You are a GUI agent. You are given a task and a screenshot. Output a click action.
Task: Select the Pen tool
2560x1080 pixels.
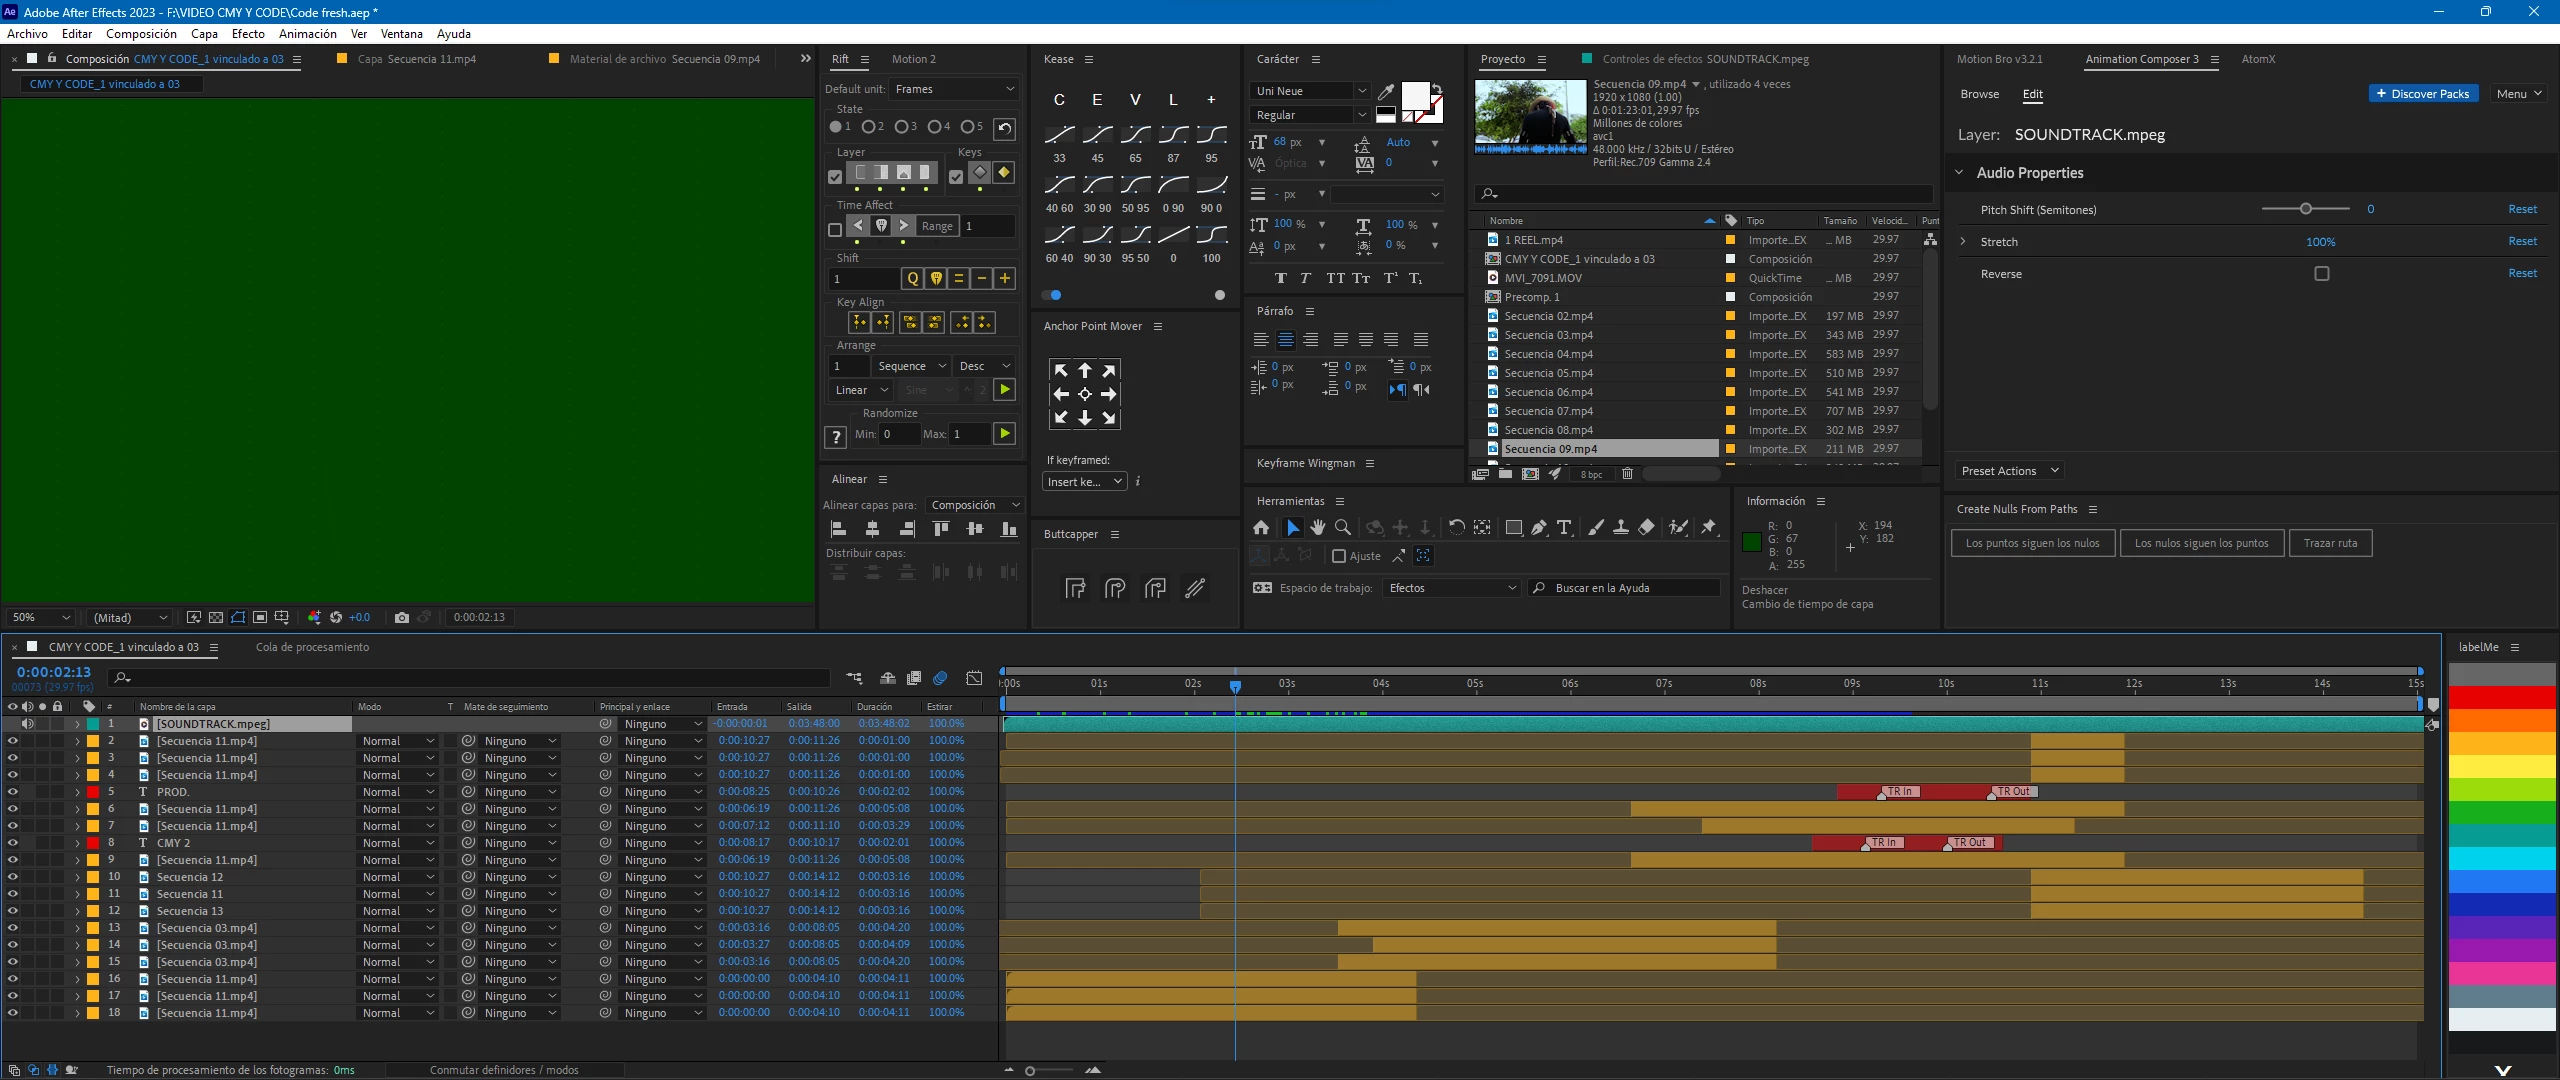pyautogui.click(x=1539, y=527)
